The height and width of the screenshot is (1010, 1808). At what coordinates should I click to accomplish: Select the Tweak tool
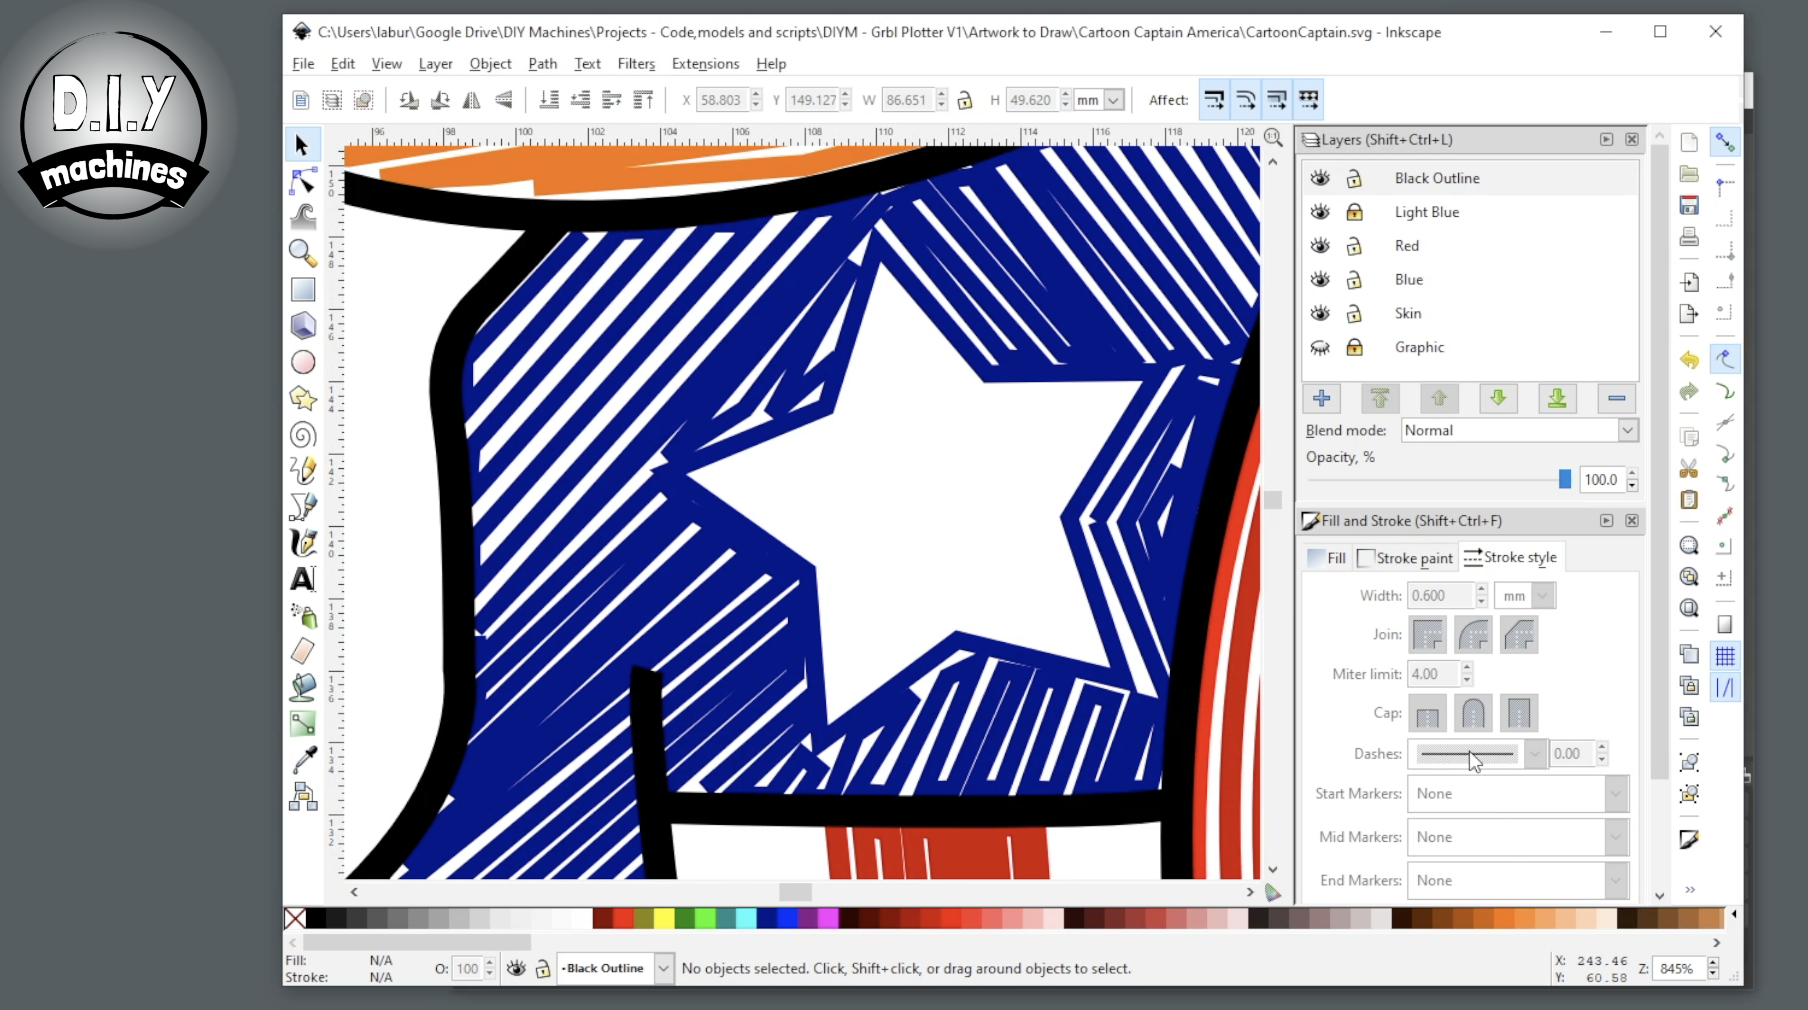tap(302, 217)
